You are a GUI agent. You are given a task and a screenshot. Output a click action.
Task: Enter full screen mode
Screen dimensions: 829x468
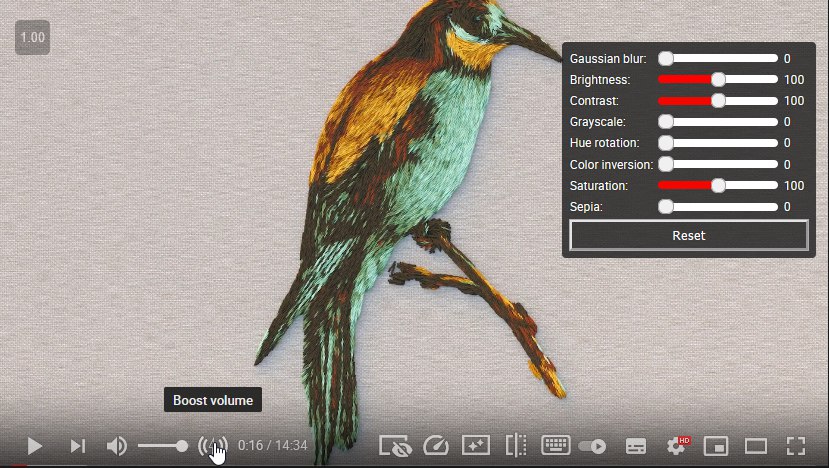[796, 446]
